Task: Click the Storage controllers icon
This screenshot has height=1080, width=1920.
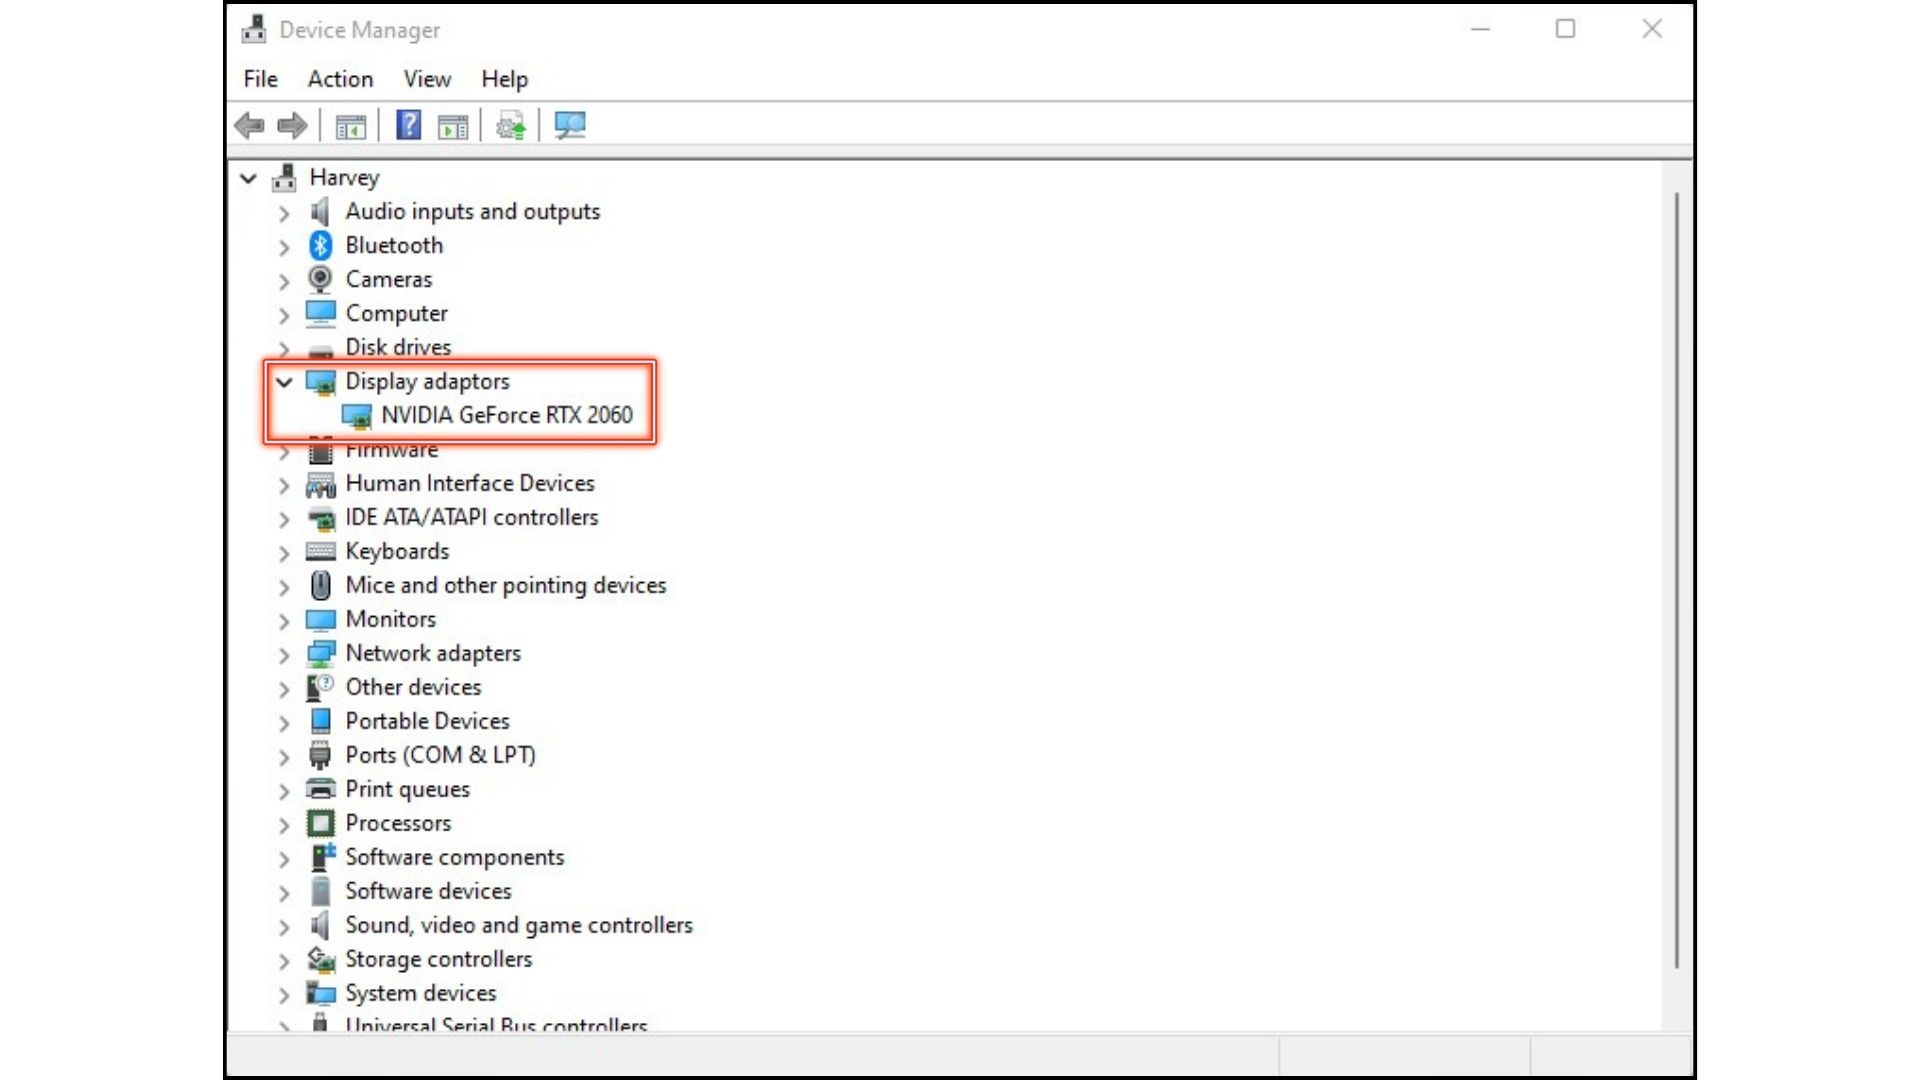Action: tap(320, 959)
